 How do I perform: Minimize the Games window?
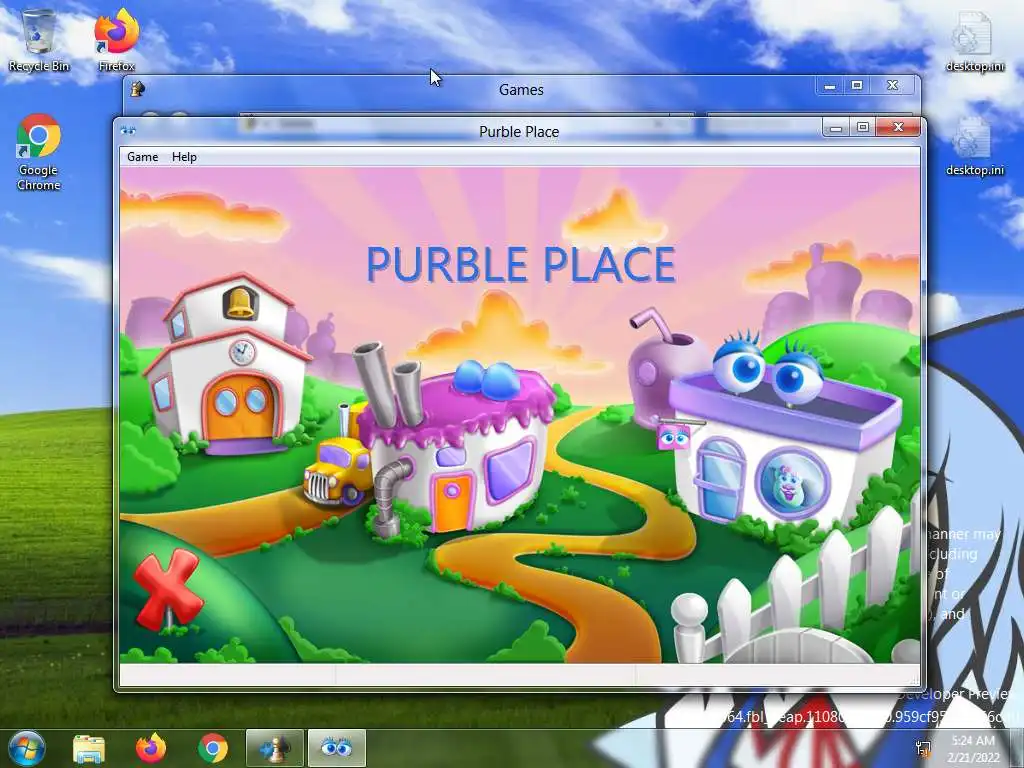[830, 86]
